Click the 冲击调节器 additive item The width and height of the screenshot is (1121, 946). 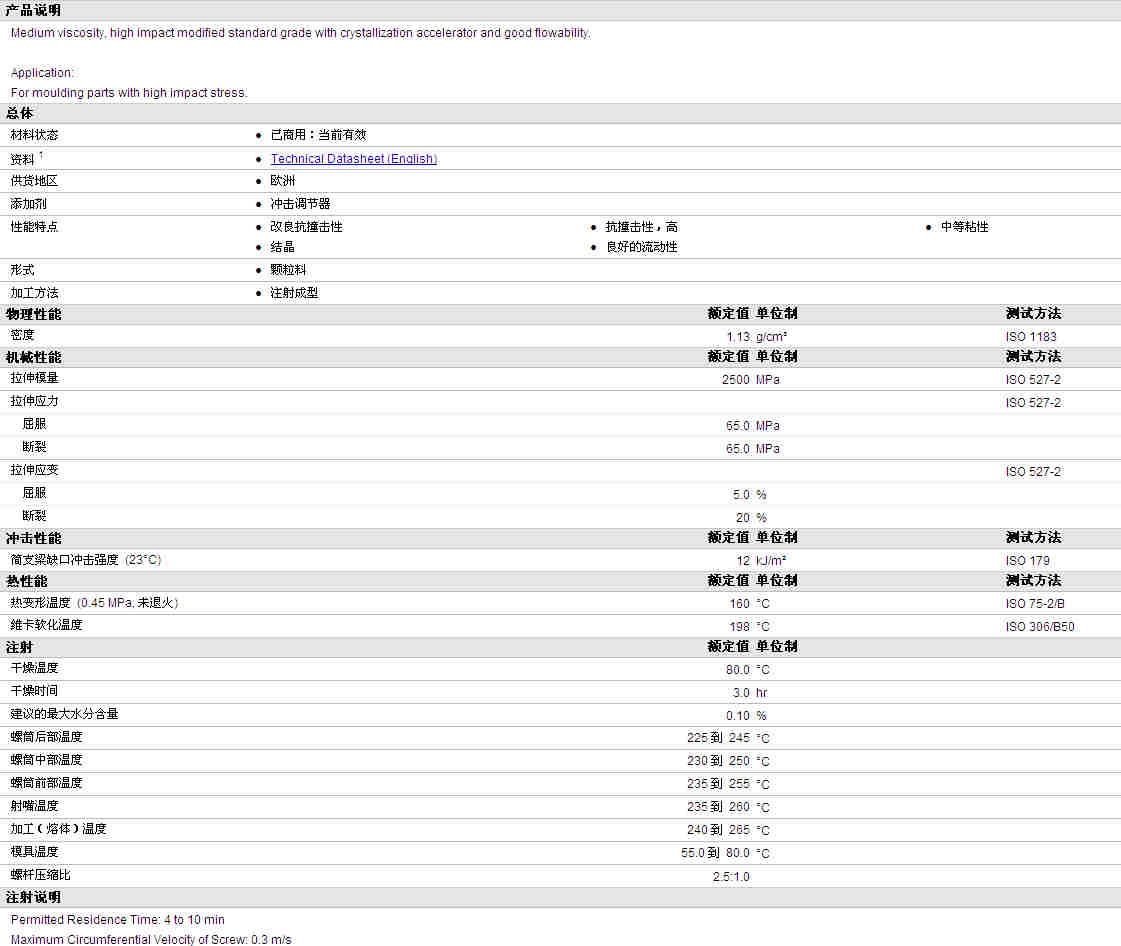[x=300, y=204]
